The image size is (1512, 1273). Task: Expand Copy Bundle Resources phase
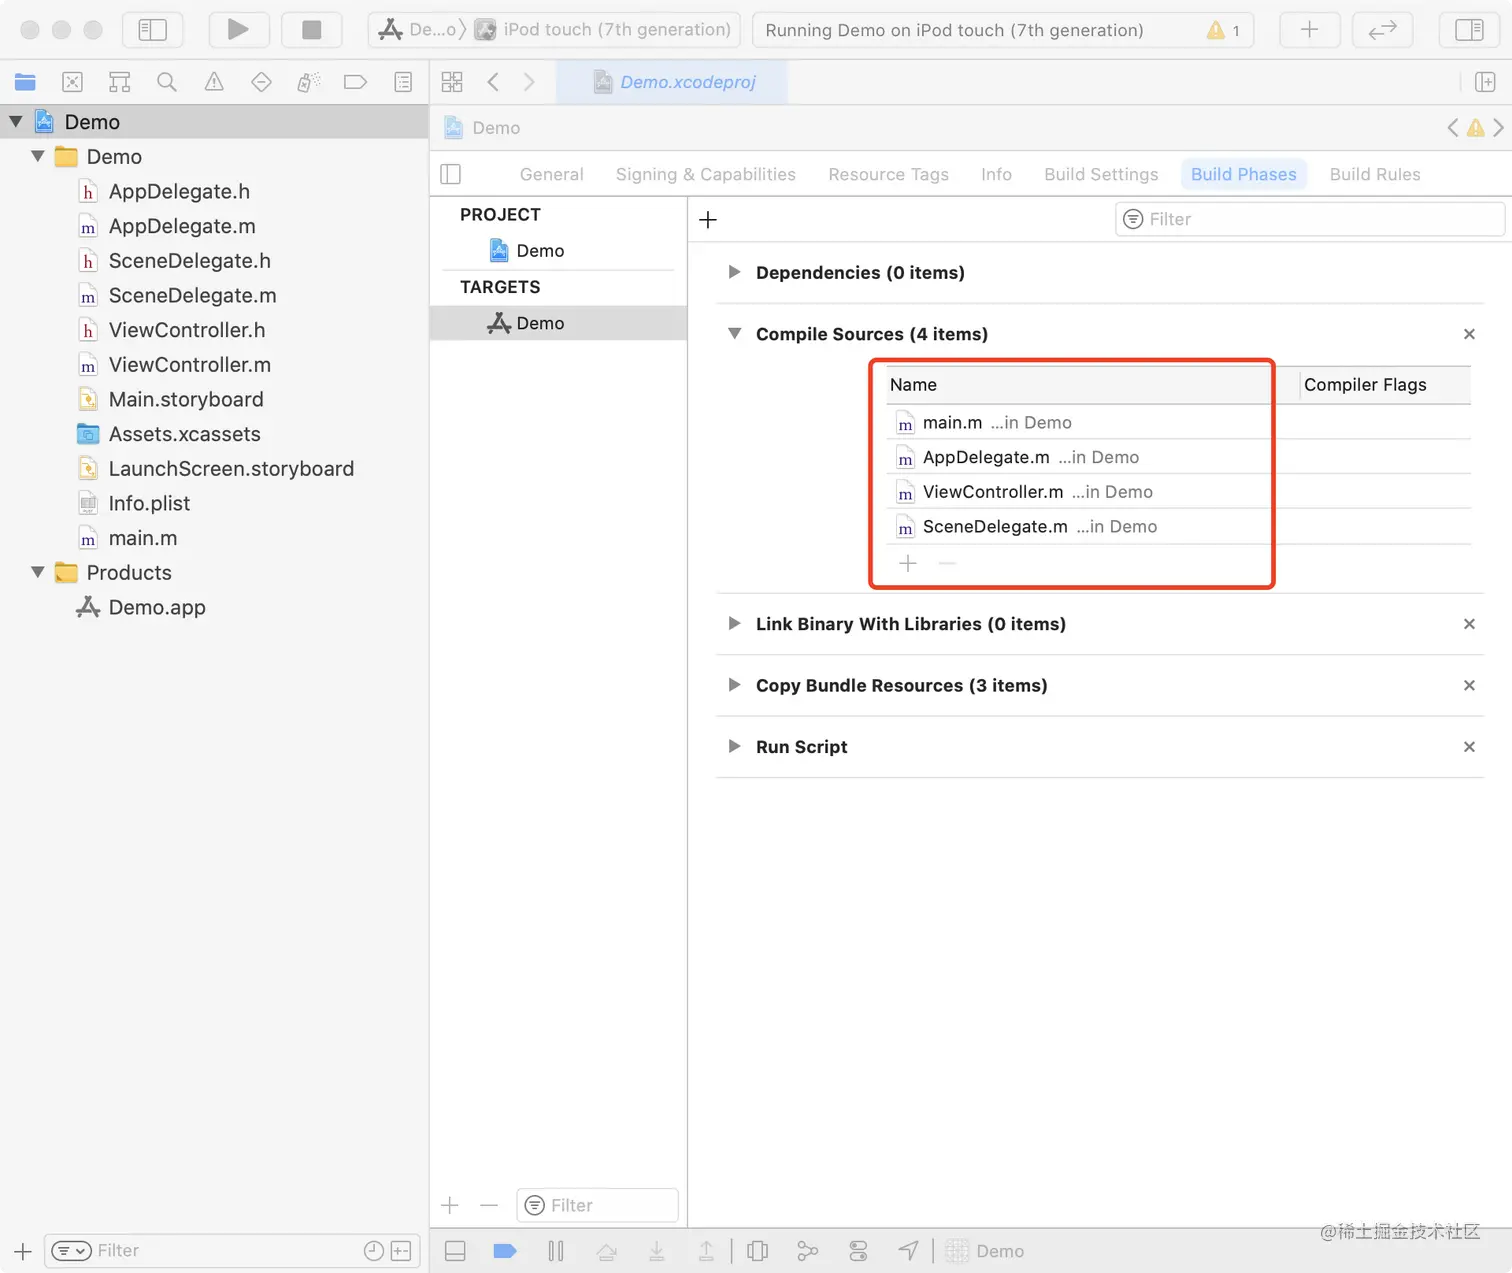(734, 685)
